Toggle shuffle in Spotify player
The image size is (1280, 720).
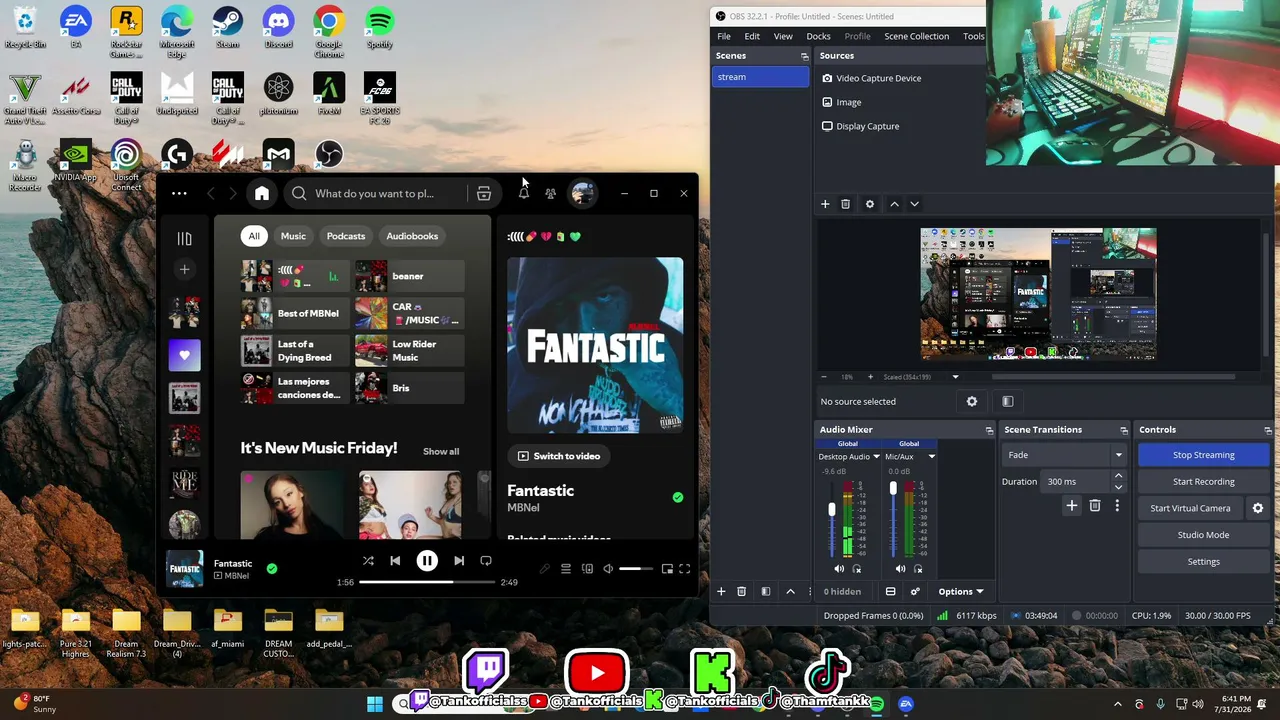[x=368, y=561]
